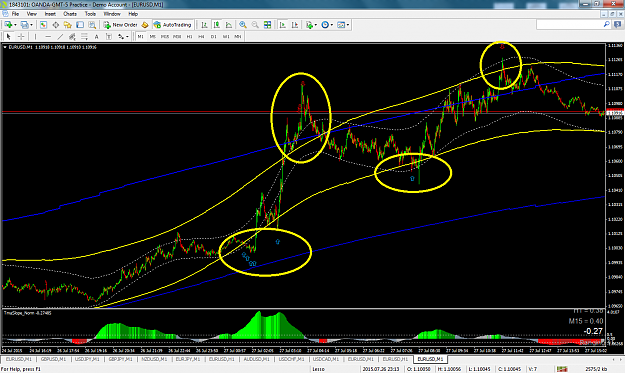The width and height of the screenshot is (625, 373).
Task: Tile the chart windows
Action: pos(267,25)
